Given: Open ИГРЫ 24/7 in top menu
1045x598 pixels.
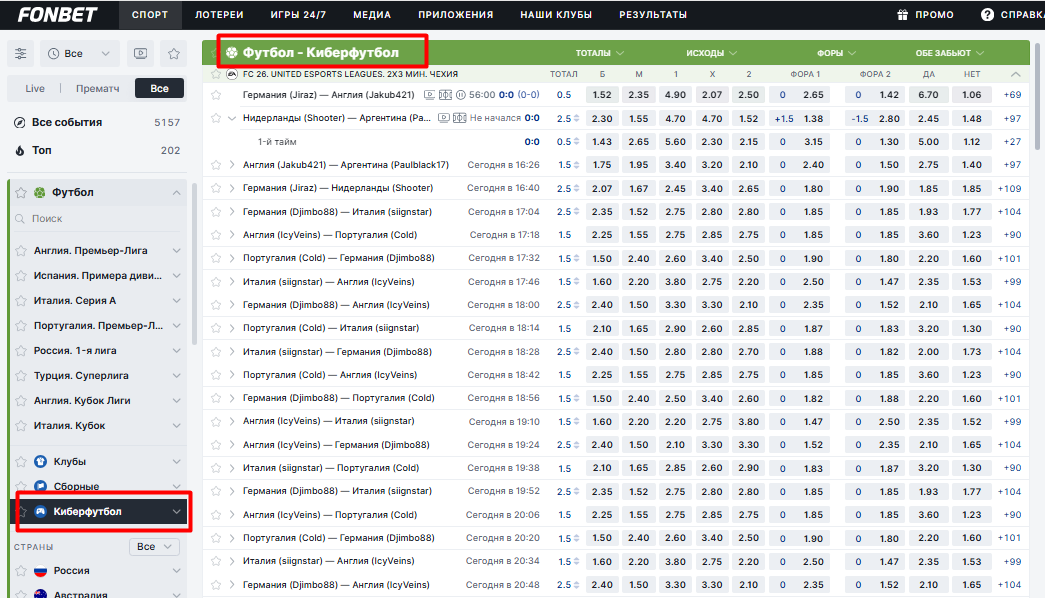Looking at the screenshot, I should 299,15.
